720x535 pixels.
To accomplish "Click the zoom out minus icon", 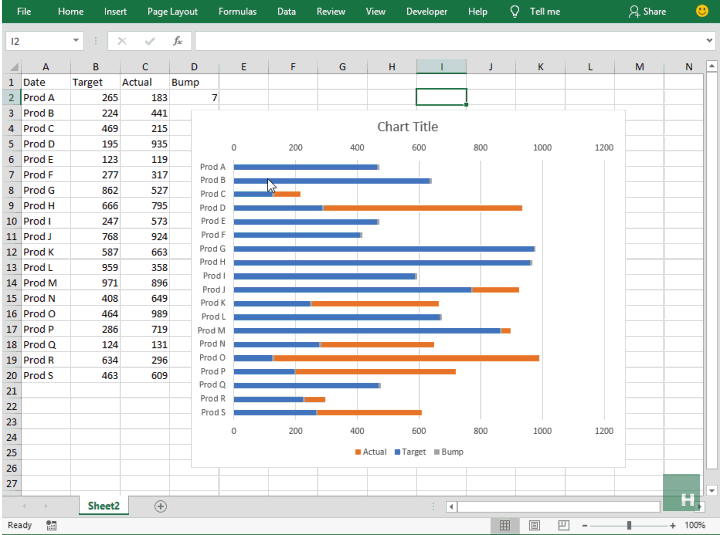I will coord(585,525).
